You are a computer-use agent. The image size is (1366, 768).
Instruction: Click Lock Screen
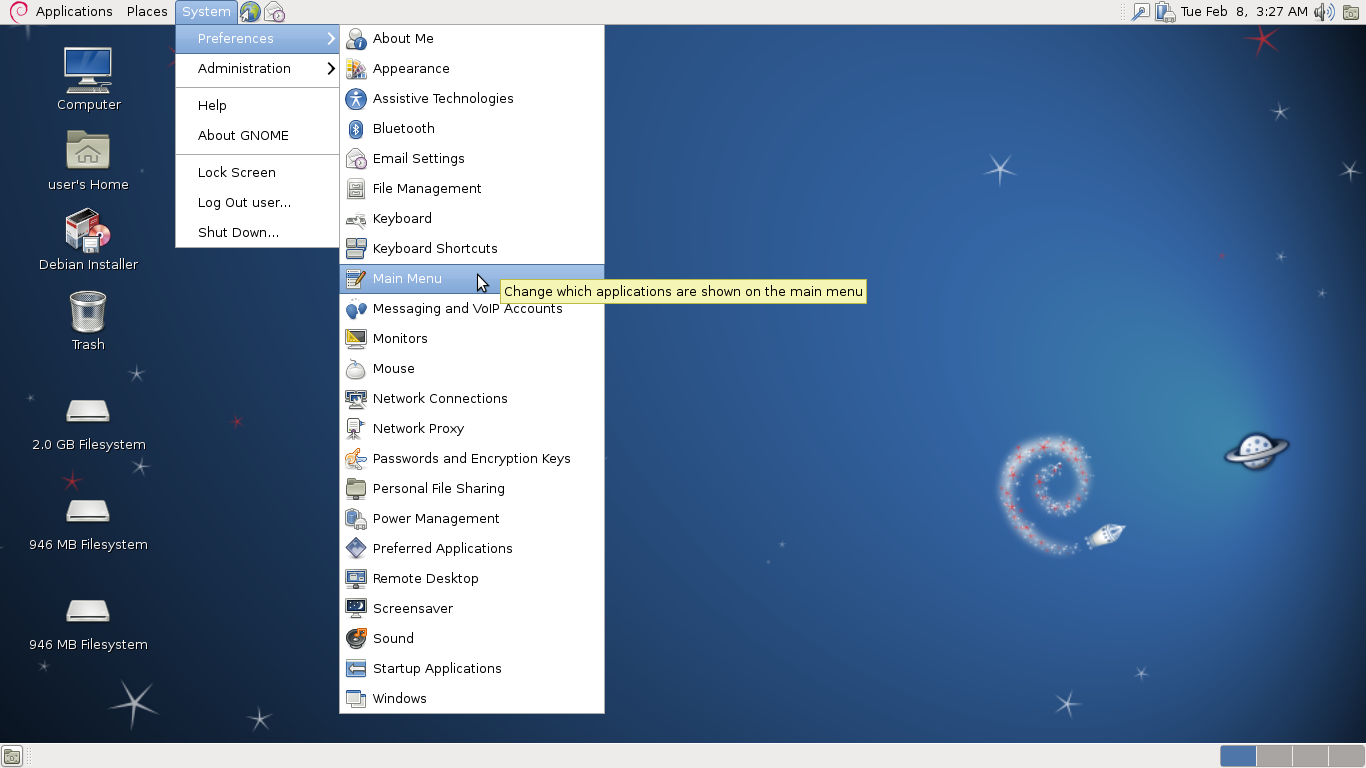click(x=236, y=172)
